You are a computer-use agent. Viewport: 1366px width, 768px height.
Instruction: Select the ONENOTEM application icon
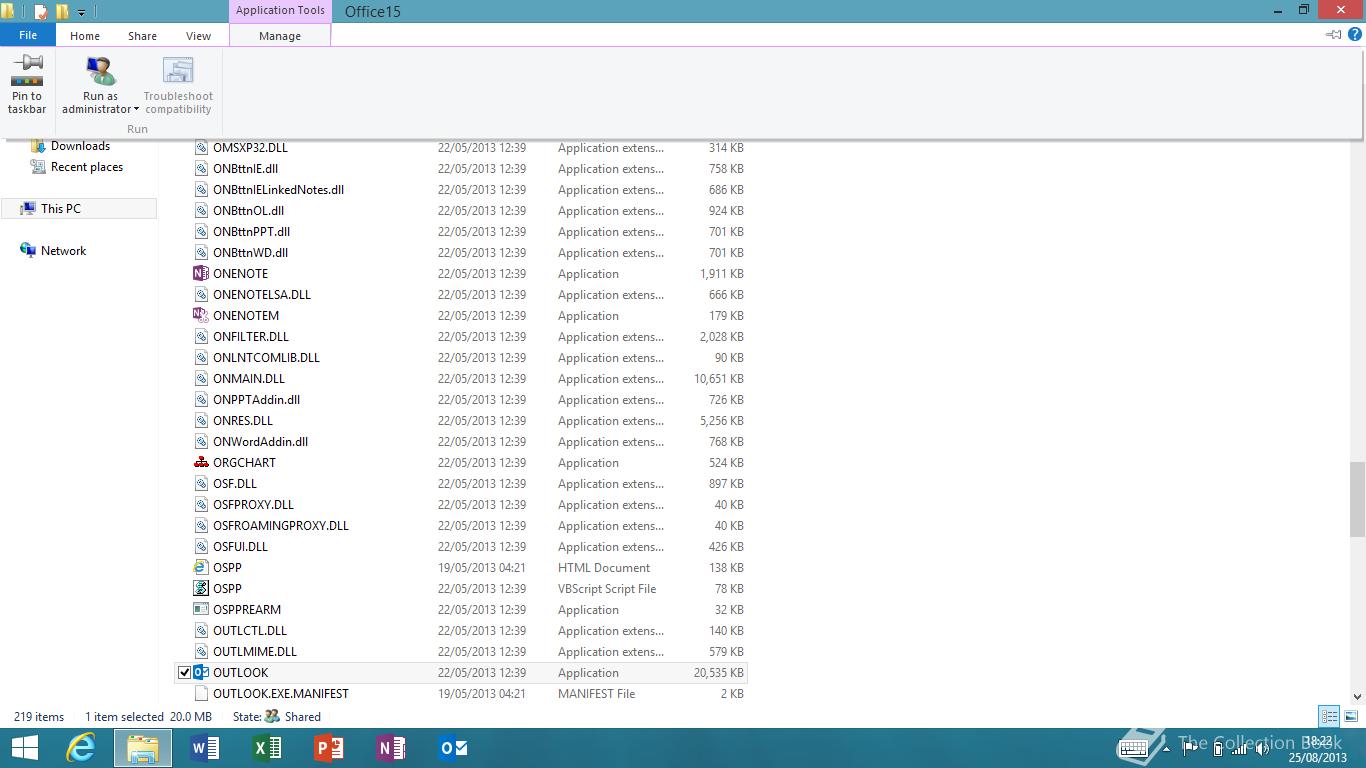coord(200,315)
